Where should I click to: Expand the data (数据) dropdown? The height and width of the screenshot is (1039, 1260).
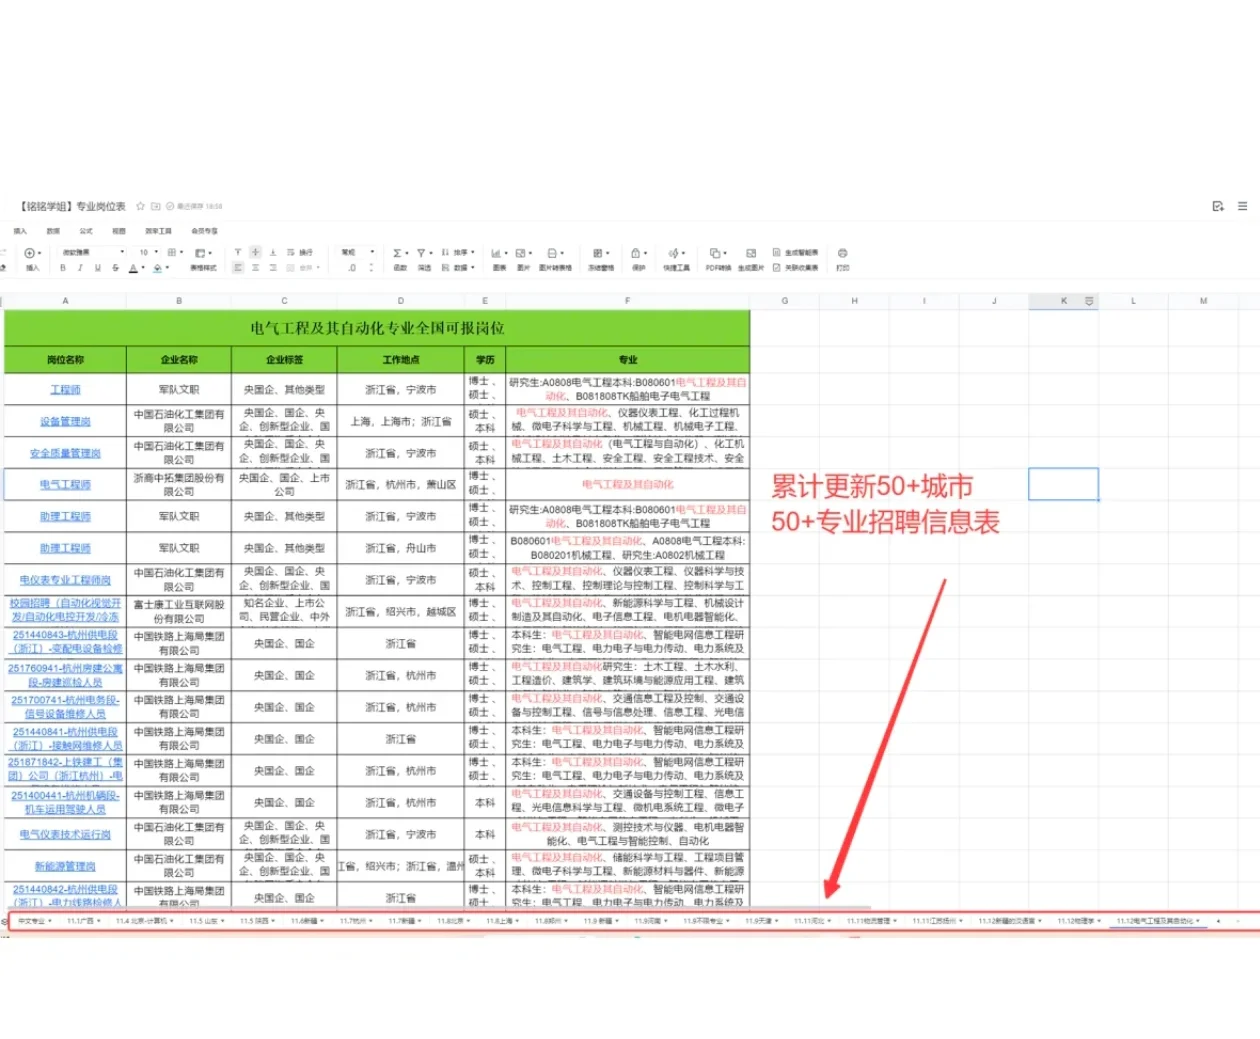[x=457, y=268]
